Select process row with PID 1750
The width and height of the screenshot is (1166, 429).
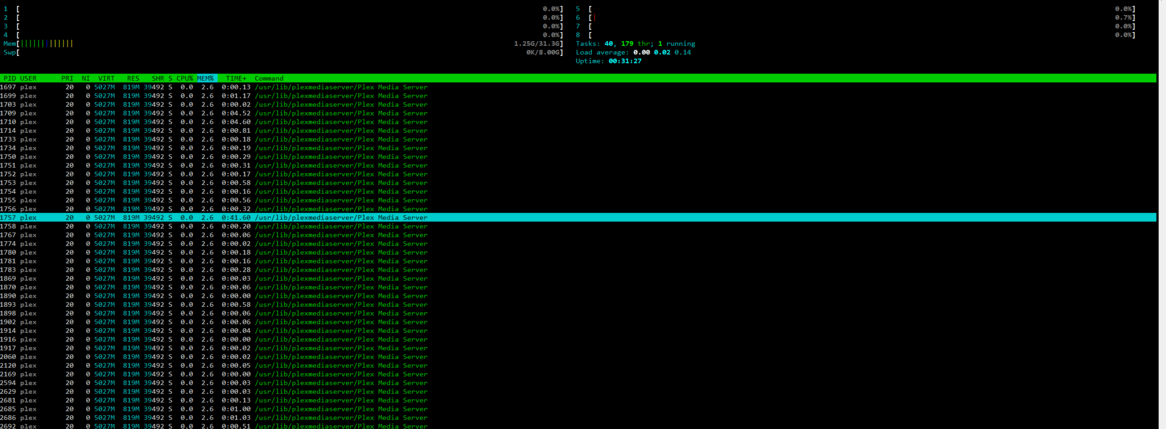pyautogui.click(x=579, y=157)
